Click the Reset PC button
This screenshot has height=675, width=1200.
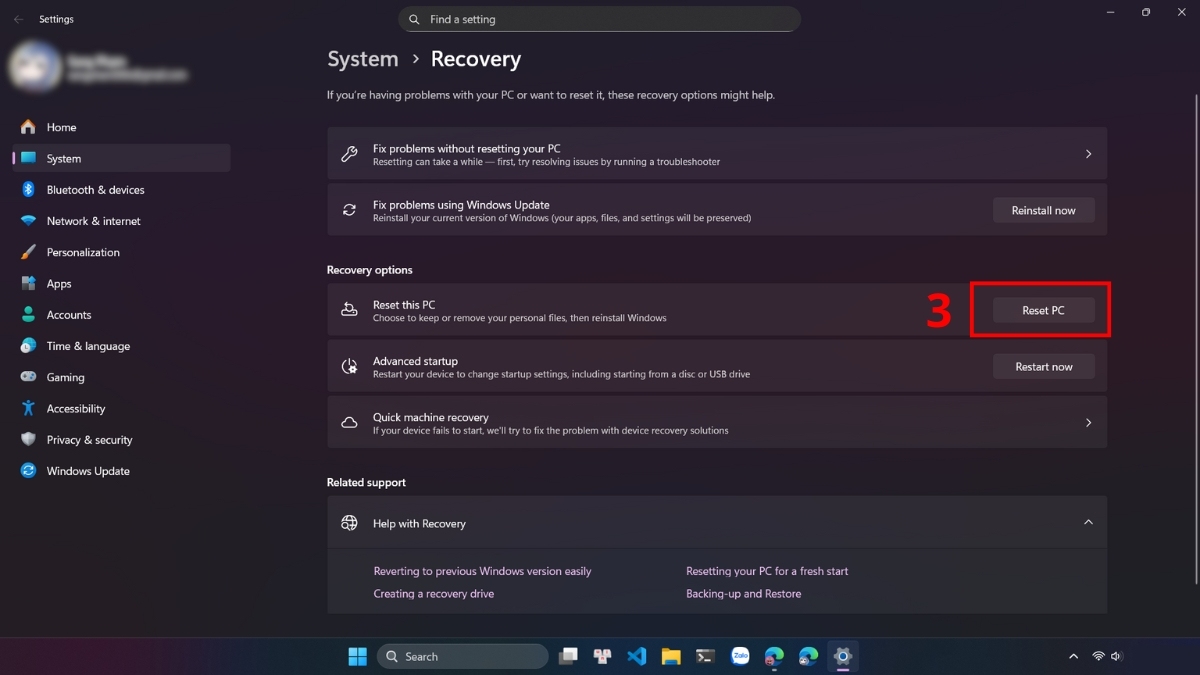(1042, 310)
